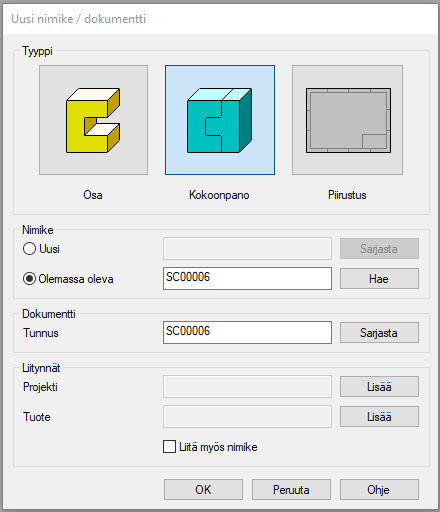440x512 pixels.
Task: Enable the Liitä myös nimike checkbox
Action: 169,447
